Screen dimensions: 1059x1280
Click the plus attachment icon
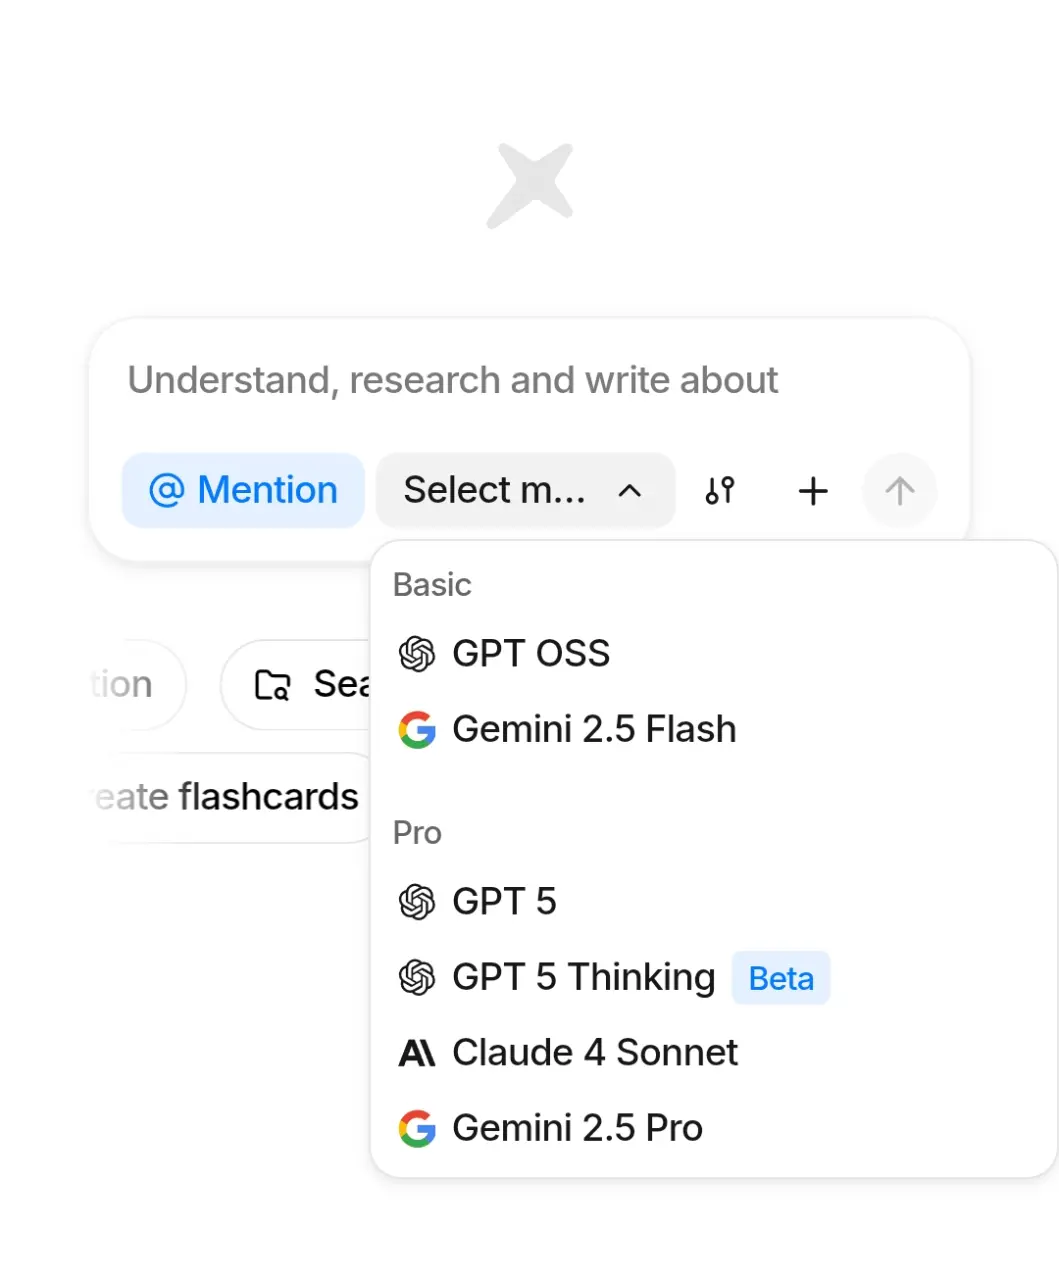point(813,490)
